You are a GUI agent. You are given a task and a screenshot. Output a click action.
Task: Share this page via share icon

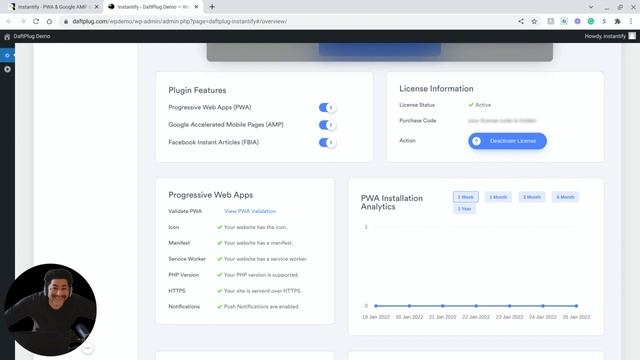coord(521,21)
